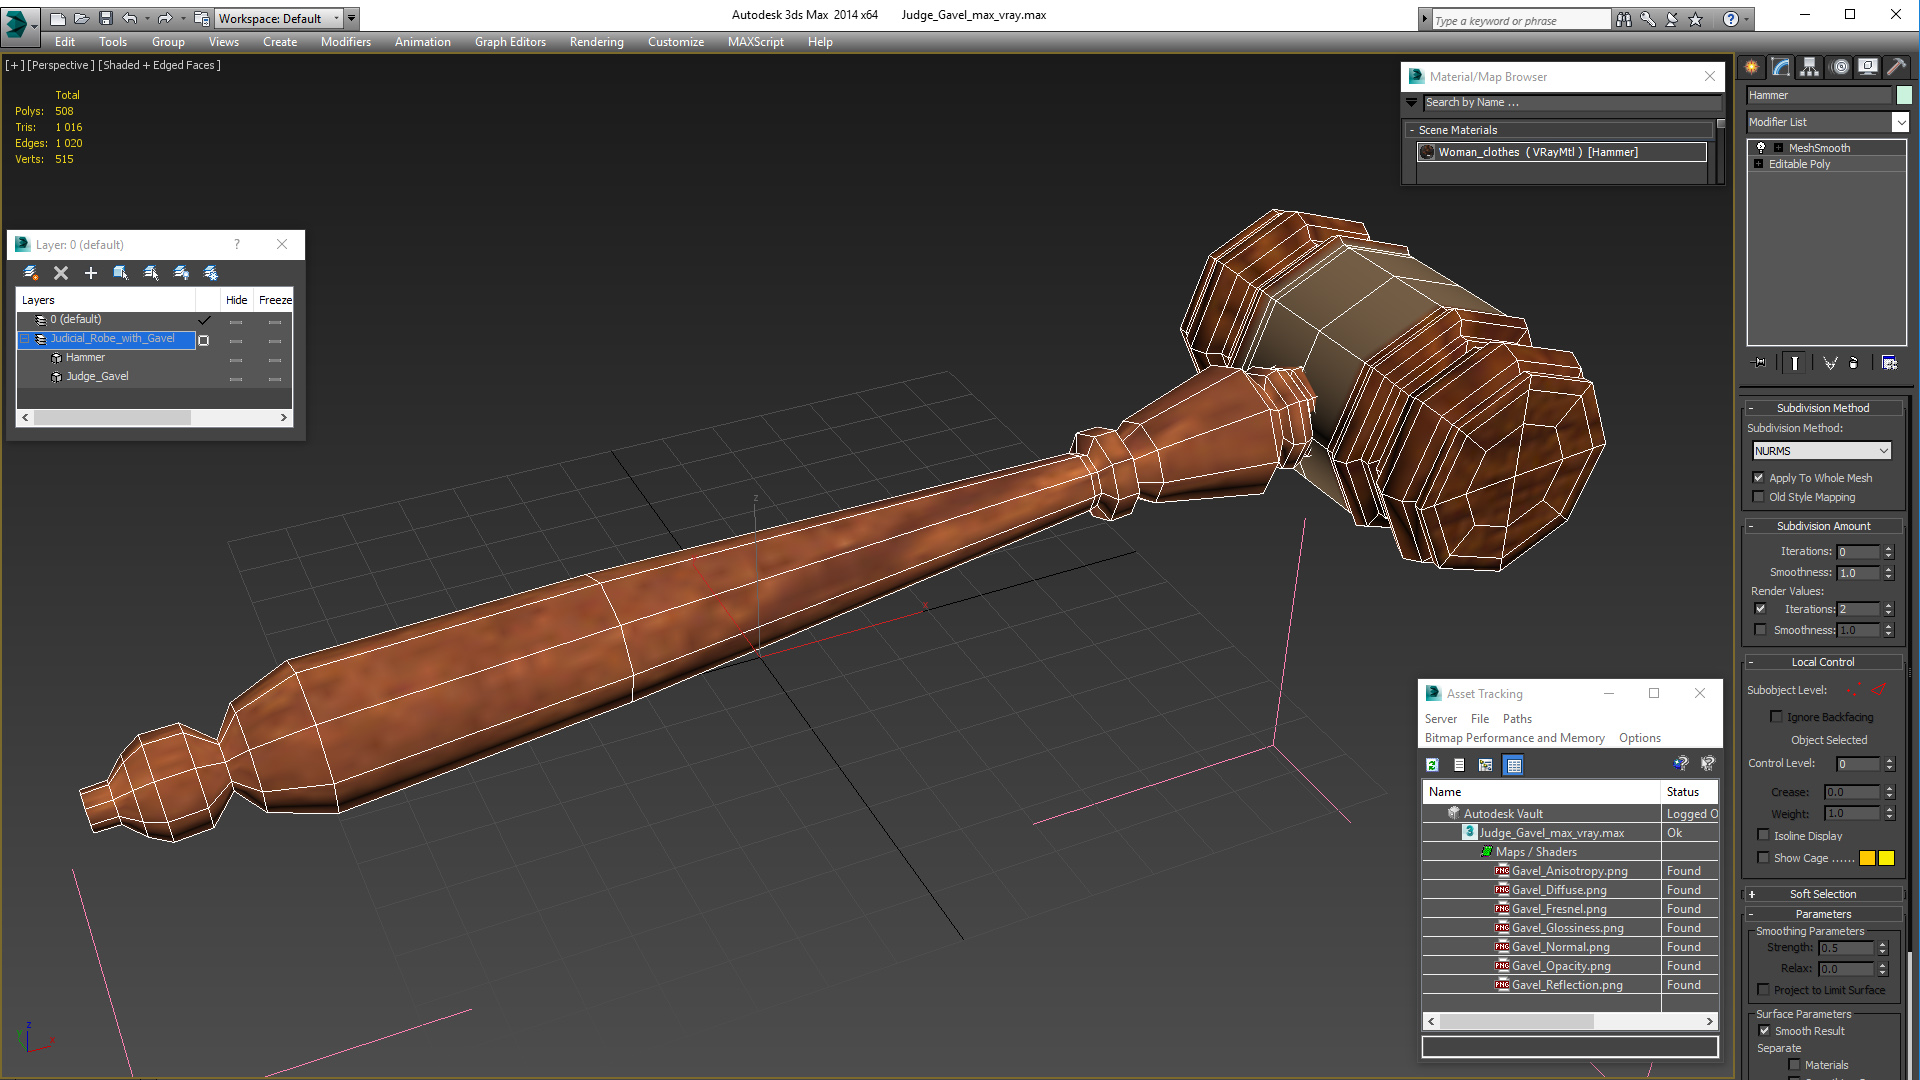Image resolution: width=1920 pixels, height=1080 pixels.
Task: Enable Ignore Backfacing checkbox
Action: pyautogui.click(x=1777, y=717)
